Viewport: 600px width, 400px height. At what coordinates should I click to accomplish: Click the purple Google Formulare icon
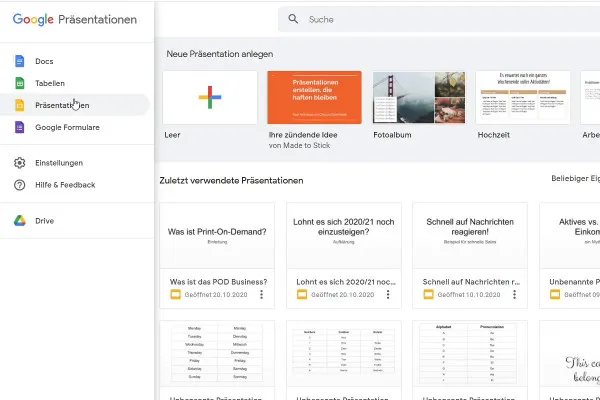click(20, 127)
